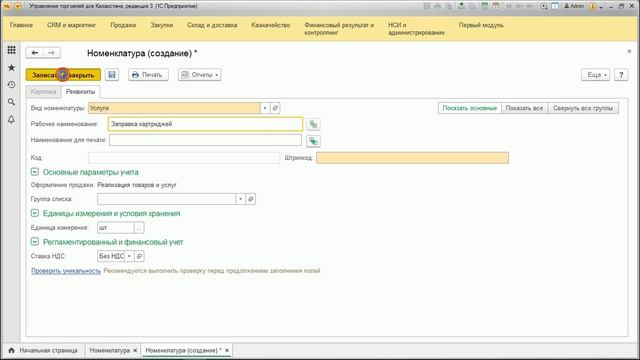Click the copy icon next to Рабочее наименование
This screenshot has height=360, width=640.
(313, 124)
